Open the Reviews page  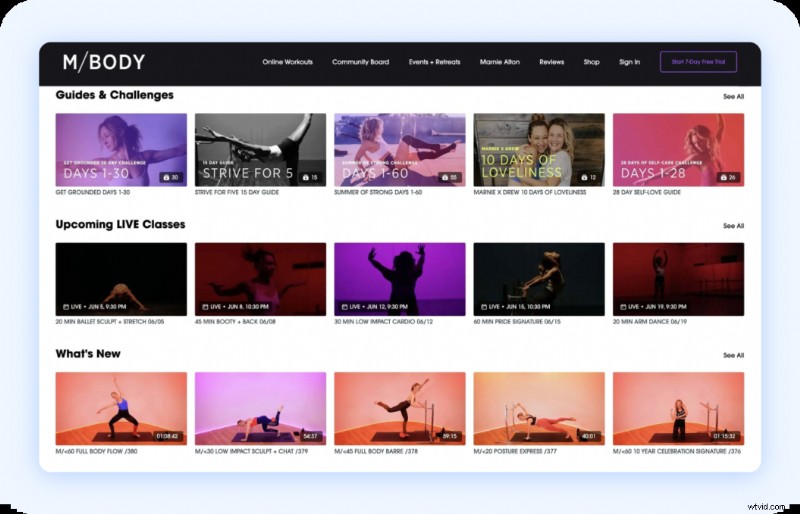[552, 62]
